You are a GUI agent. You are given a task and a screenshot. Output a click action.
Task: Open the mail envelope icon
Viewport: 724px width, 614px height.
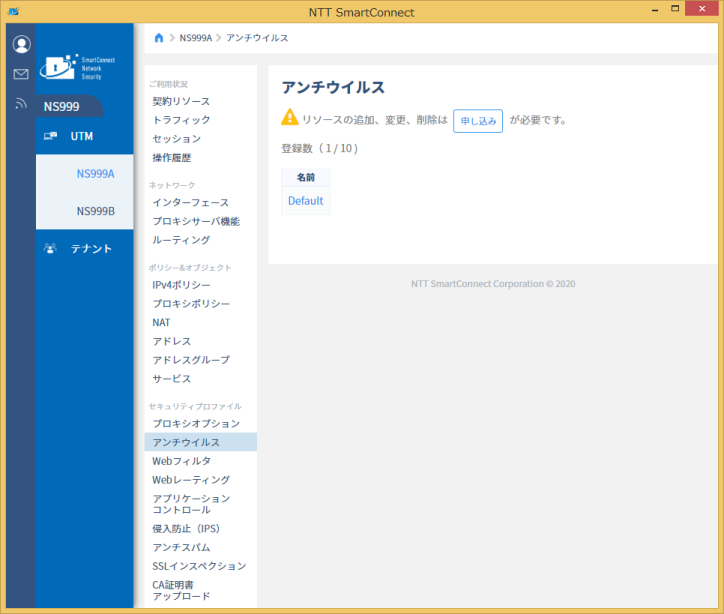pyautogui.click(x=21, y=74)
